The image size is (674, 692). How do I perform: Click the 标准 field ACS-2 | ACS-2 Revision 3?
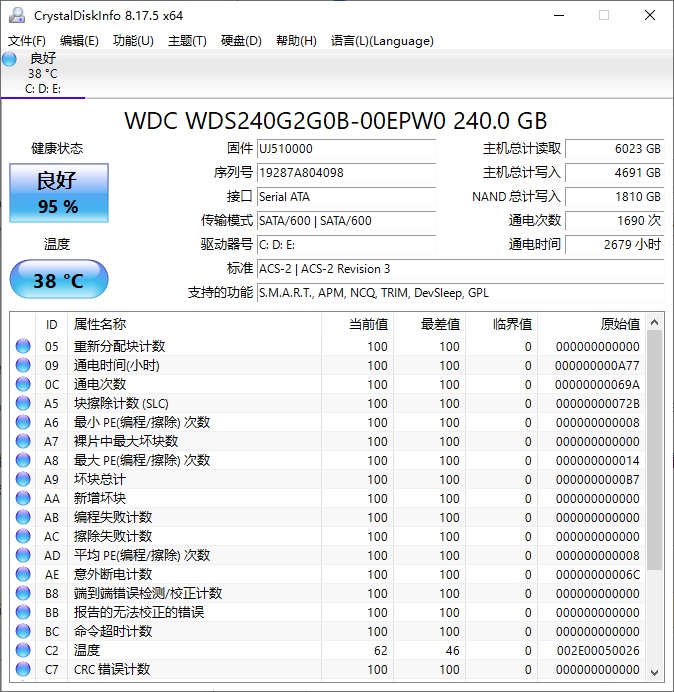(460, 269)
